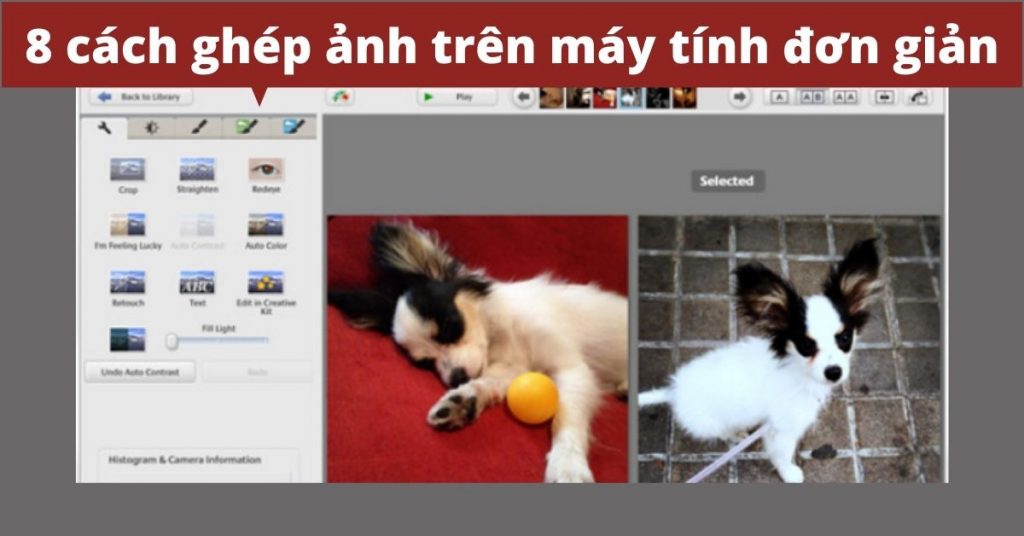The image size is (1024, 536).
Task: Apply I'm Feeling Lucky fix
Action: pos(128,231)
